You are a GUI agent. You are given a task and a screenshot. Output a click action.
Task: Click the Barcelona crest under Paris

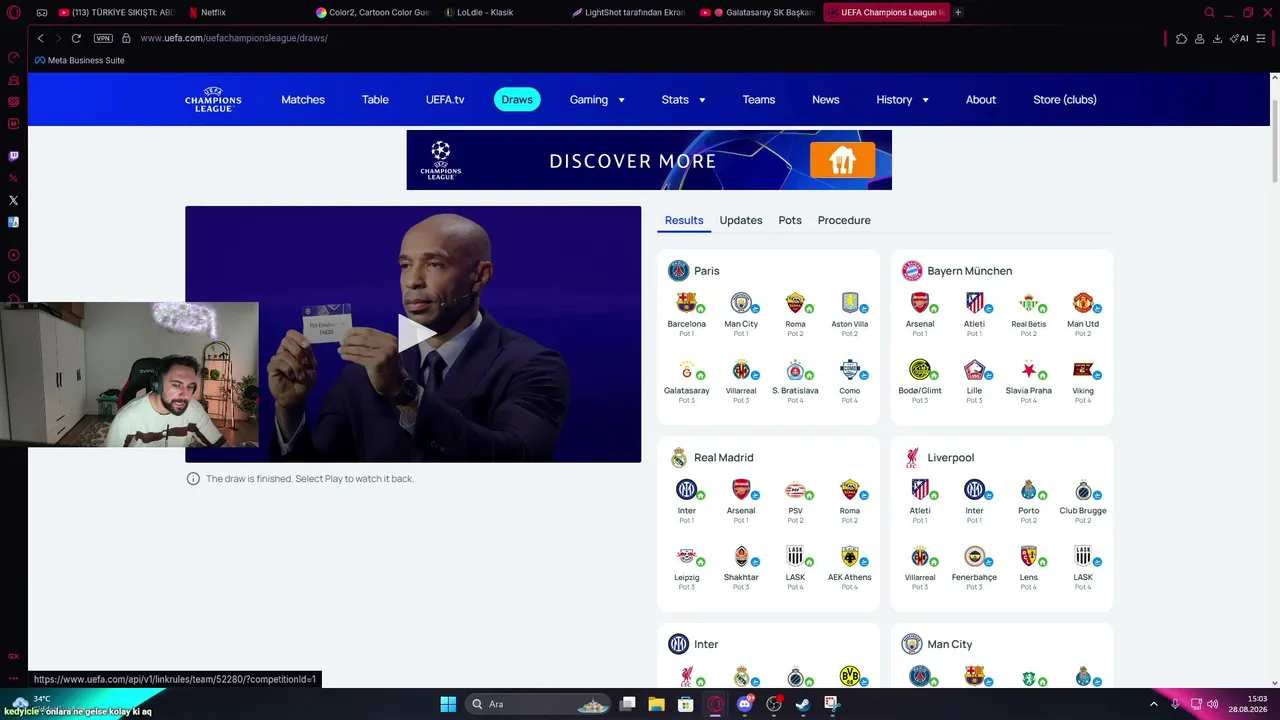686,303
